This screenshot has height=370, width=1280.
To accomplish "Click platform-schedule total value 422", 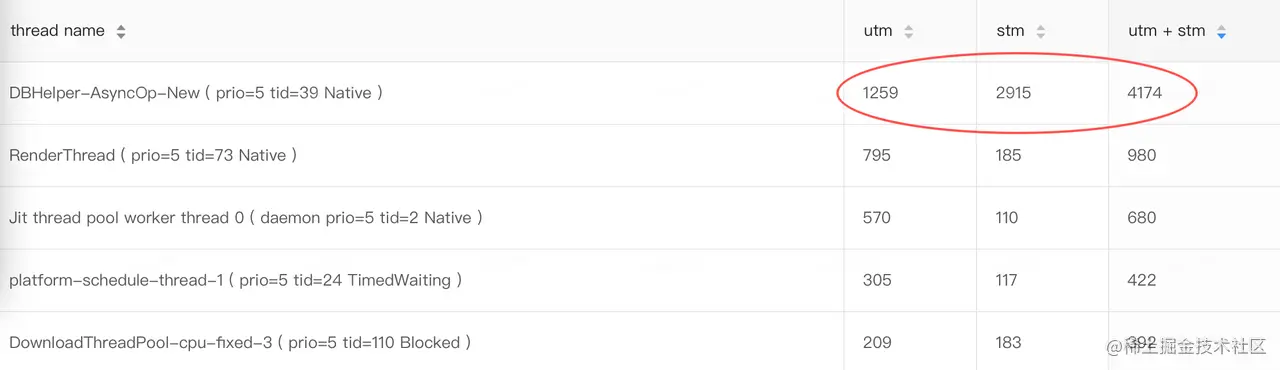I will (1141, 280).
